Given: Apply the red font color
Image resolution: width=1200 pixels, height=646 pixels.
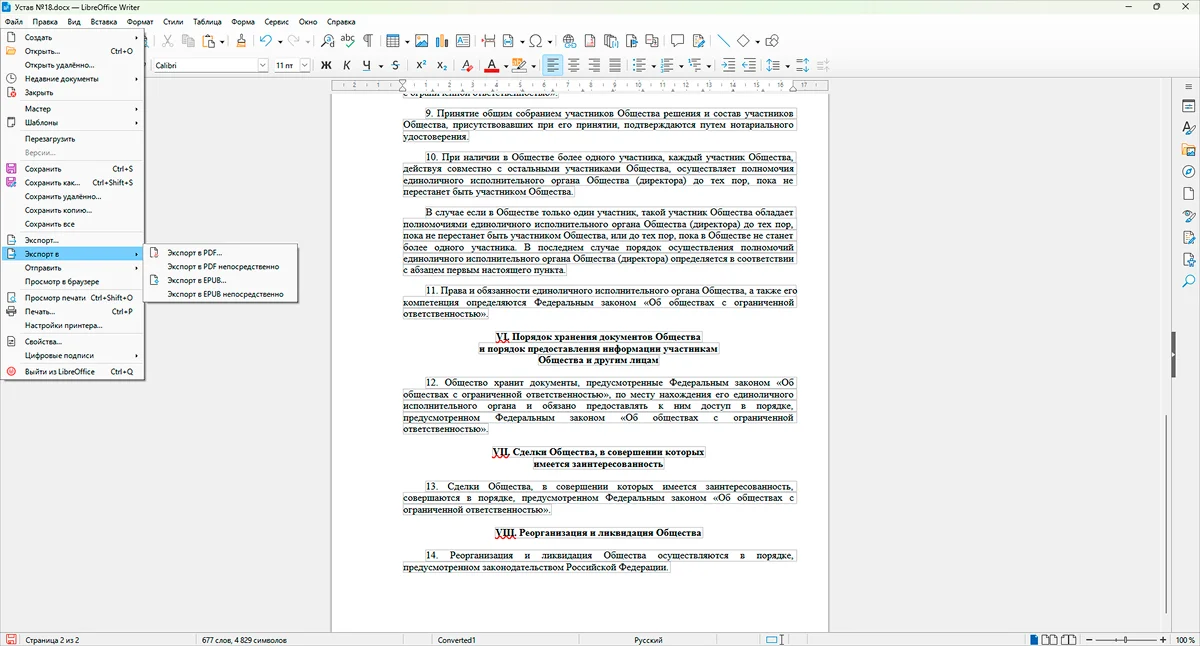Looking at the screenshot, I should (x=492, y=65).
